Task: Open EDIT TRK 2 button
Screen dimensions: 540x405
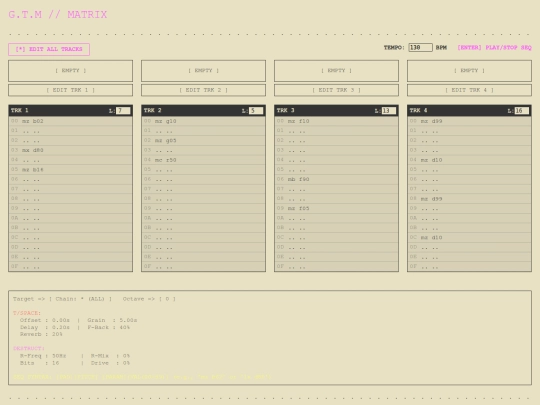Action: coord(203,90)
